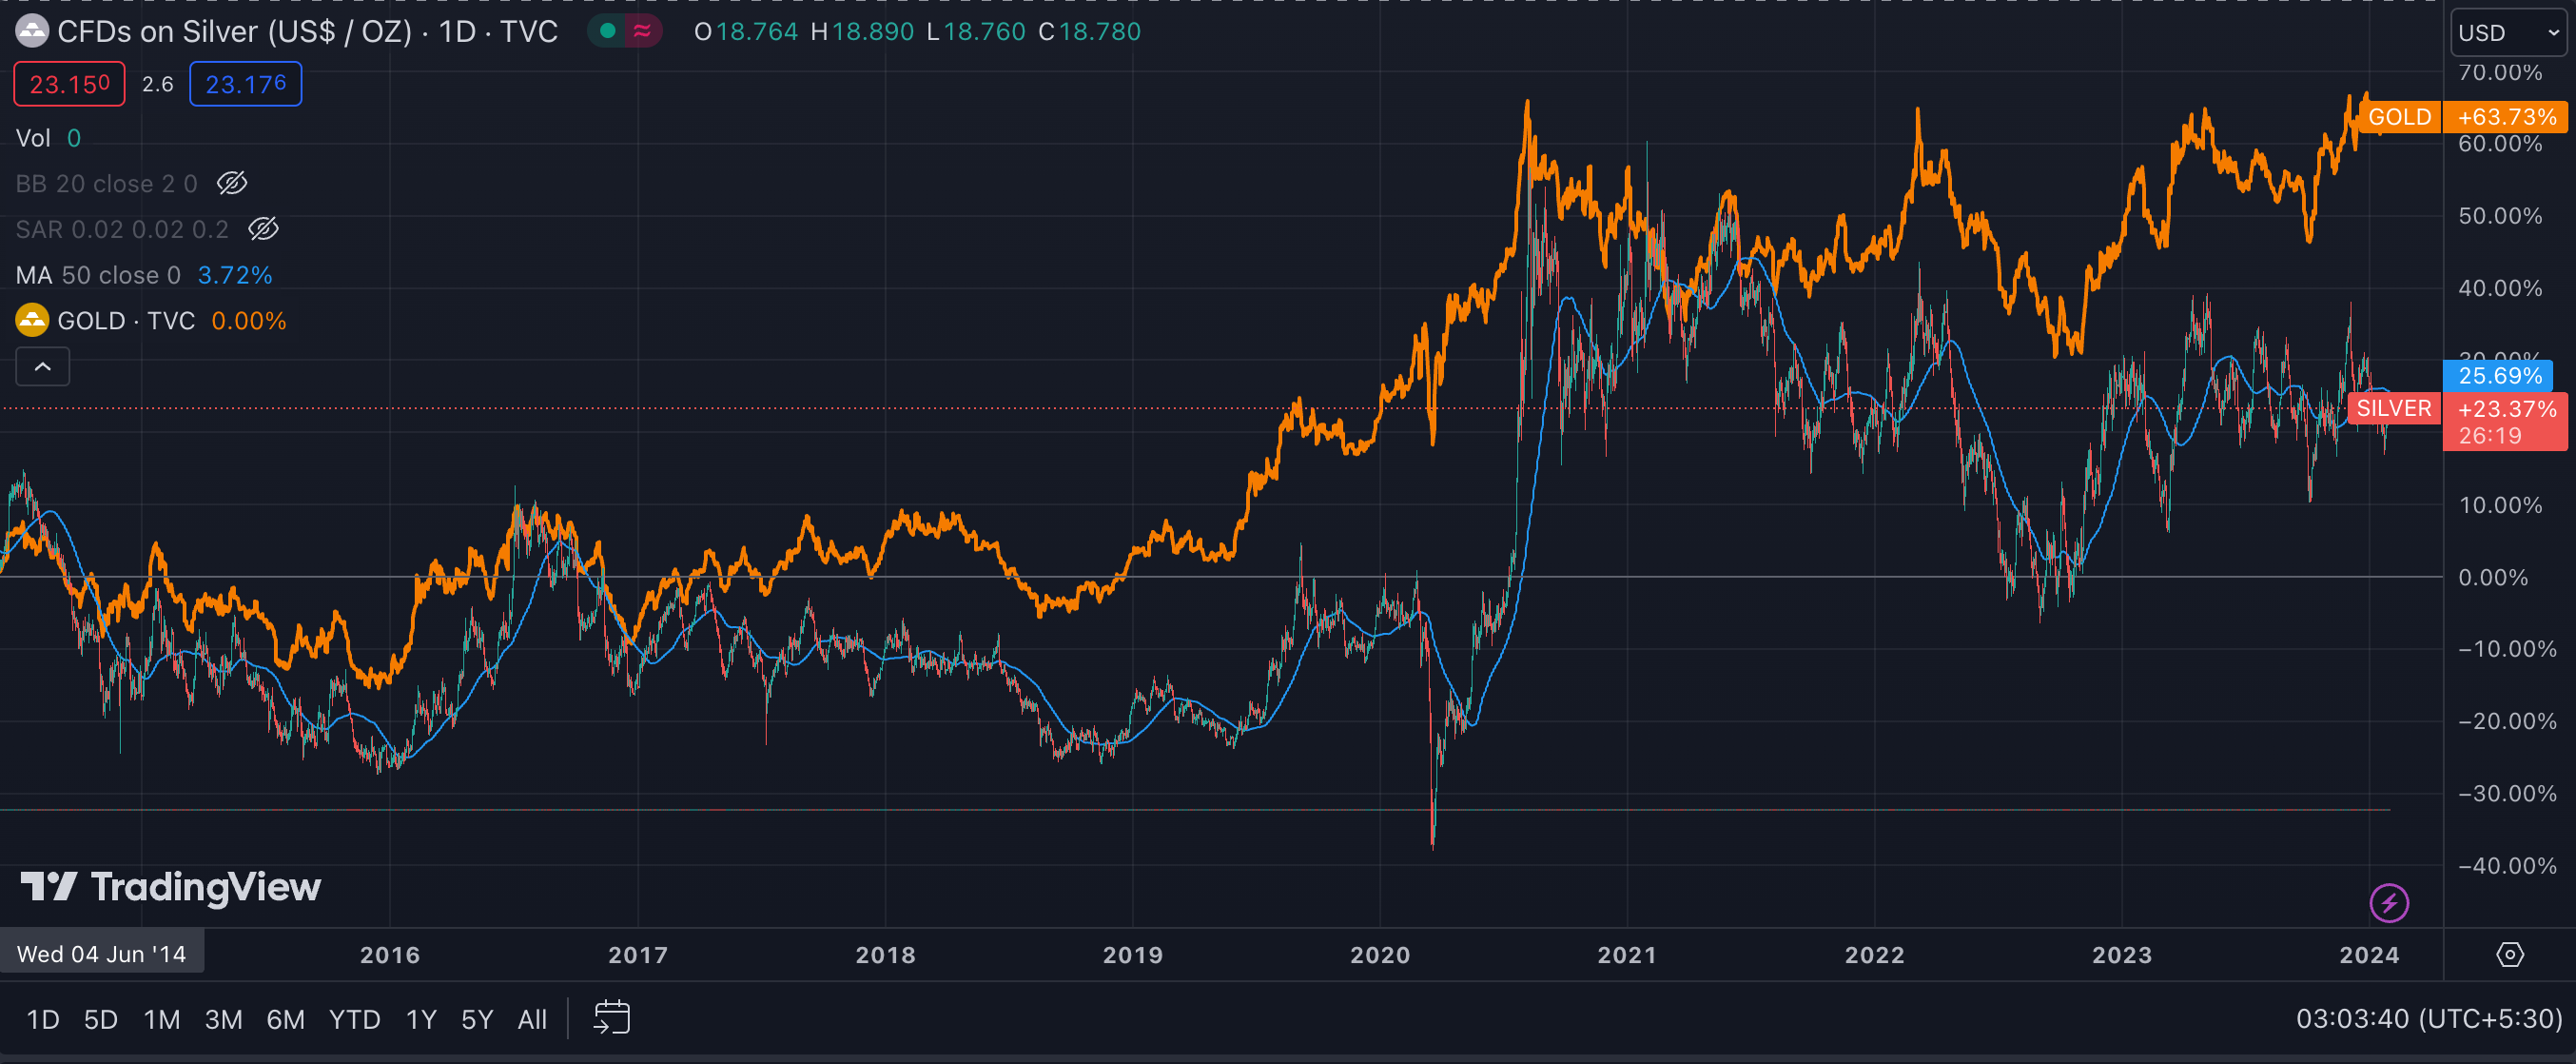Image resolution: width=2576 pixels, height=1064 pixels.
Task: Click the silver symbol logo icon
Action: 32,32
